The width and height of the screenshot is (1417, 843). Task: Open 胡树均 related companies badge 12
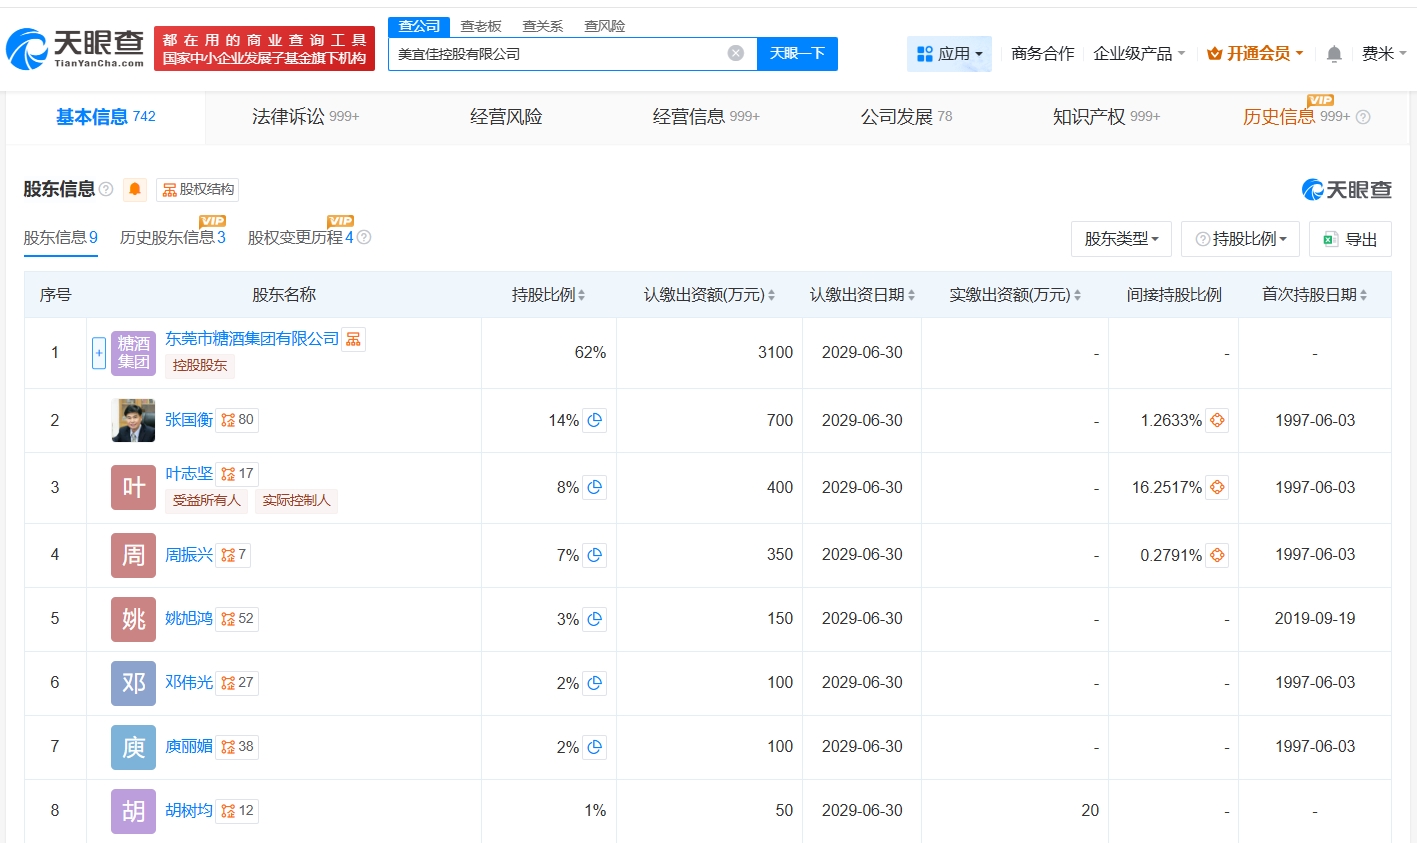tap(237, 811)
